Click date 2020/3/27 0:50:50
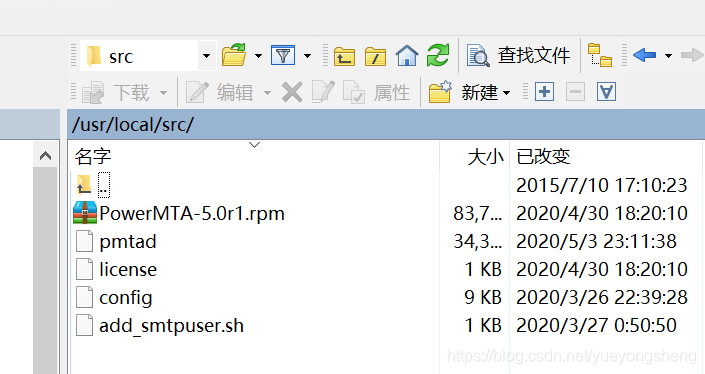The image size is (705, 374). (x=596, y=325)
